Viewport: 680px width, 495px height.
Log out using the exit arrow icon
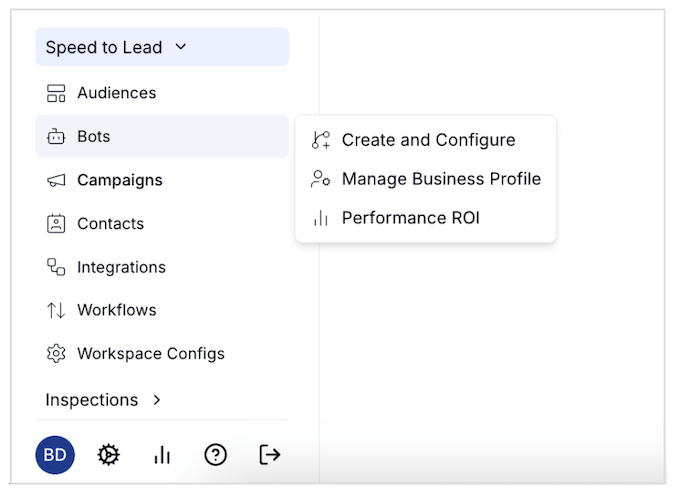(x=269, y=455)
